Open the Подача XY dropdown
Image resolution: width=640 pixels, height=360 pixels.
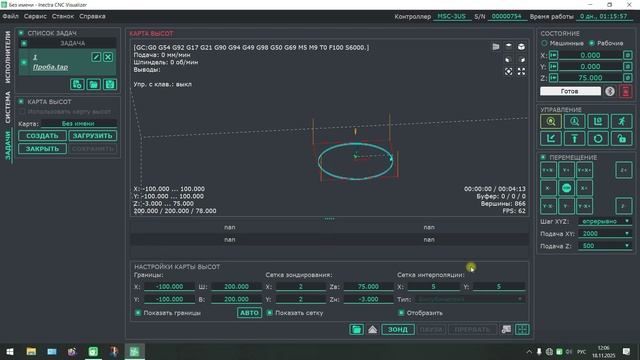(605, 233)
